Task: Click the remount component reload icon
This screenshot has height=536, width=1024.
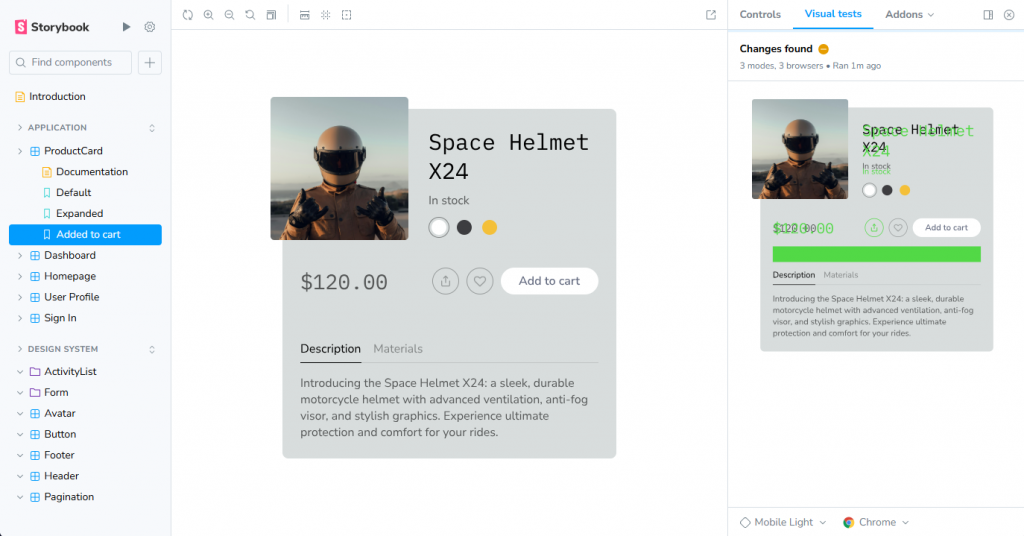Action: pos(188,15)
